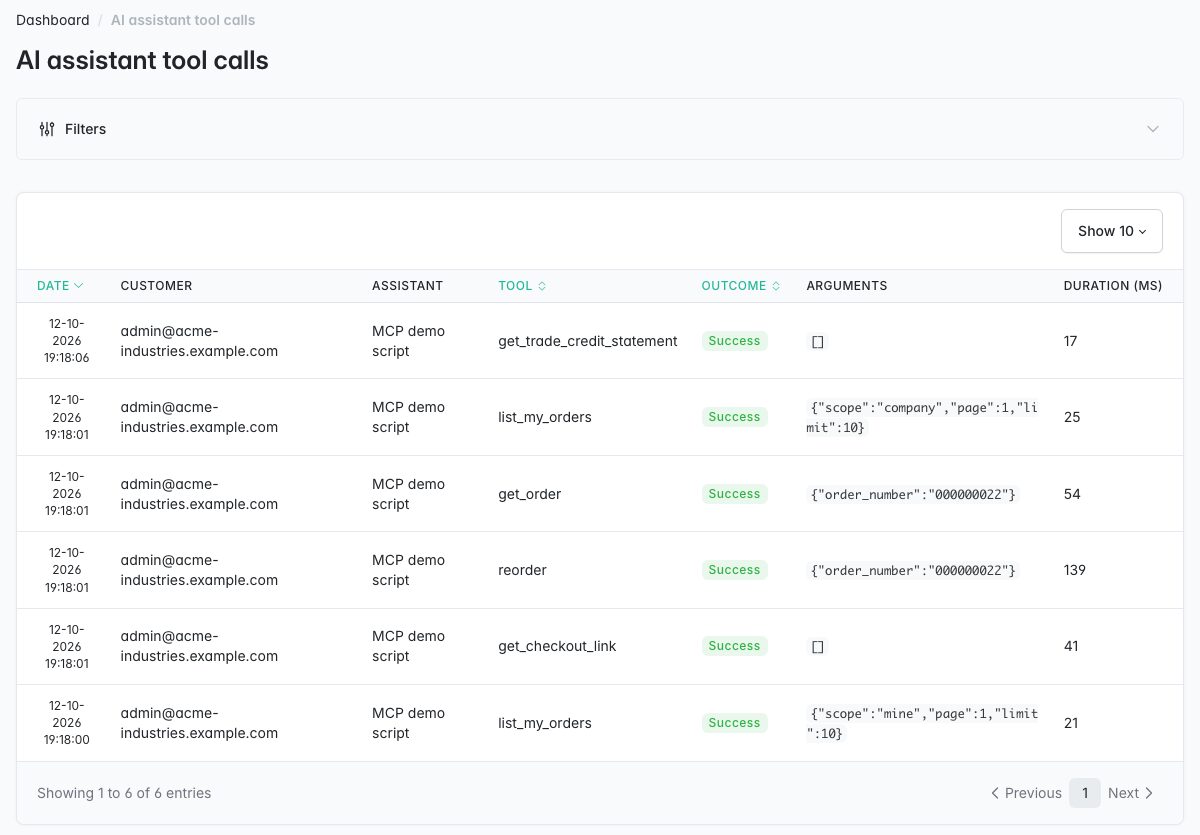Click empty arguments in get_trade_credit_statement row
The height and width of the screenshot is (835, 1200).
pos(817,342)
